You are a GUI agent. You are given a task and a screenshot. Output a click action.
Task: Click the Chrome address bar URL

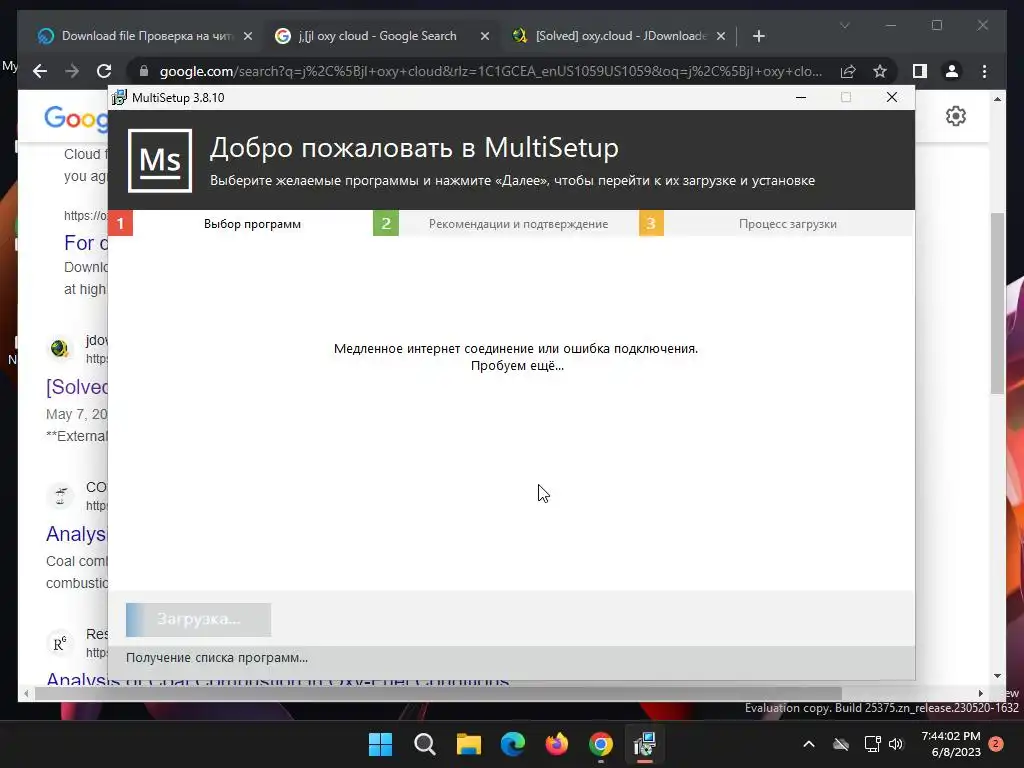point(490,71)
